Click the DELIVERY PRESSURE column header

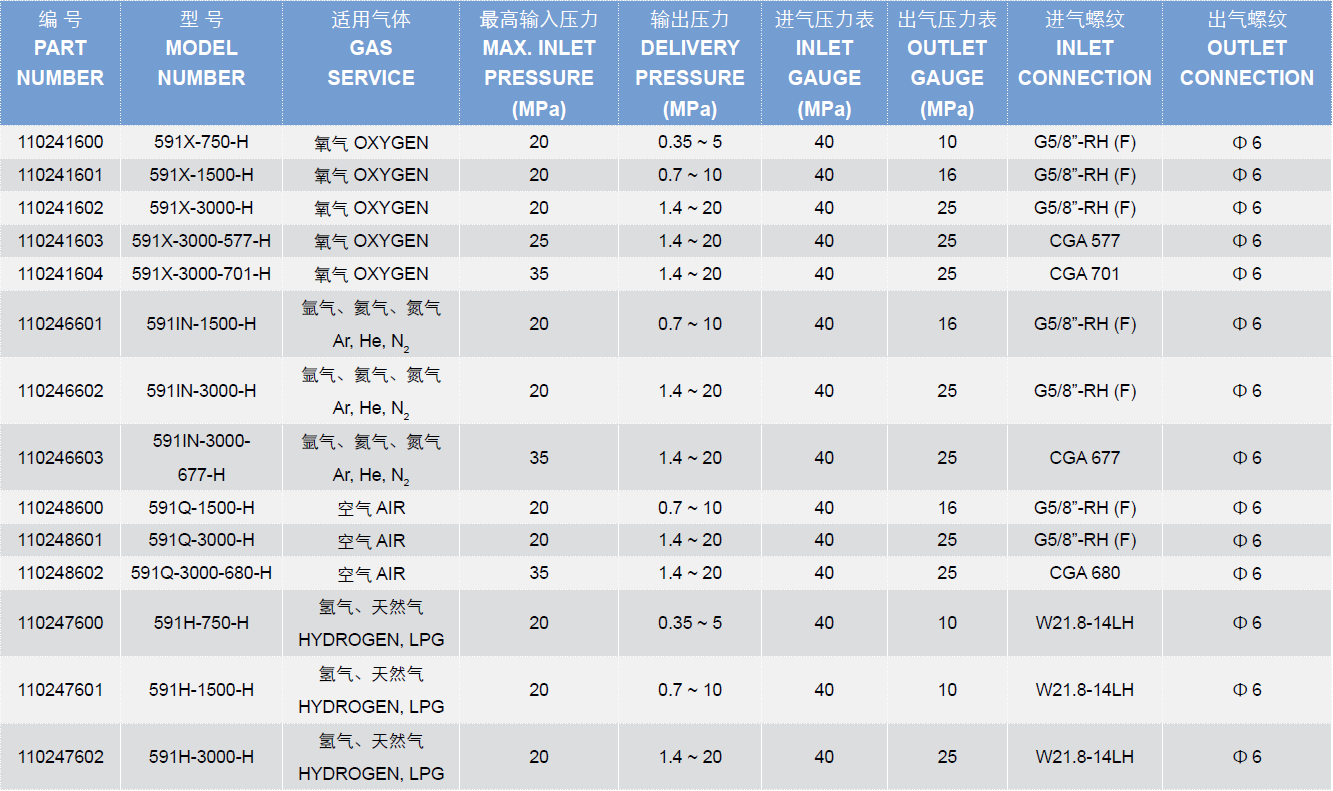[690, 62]
